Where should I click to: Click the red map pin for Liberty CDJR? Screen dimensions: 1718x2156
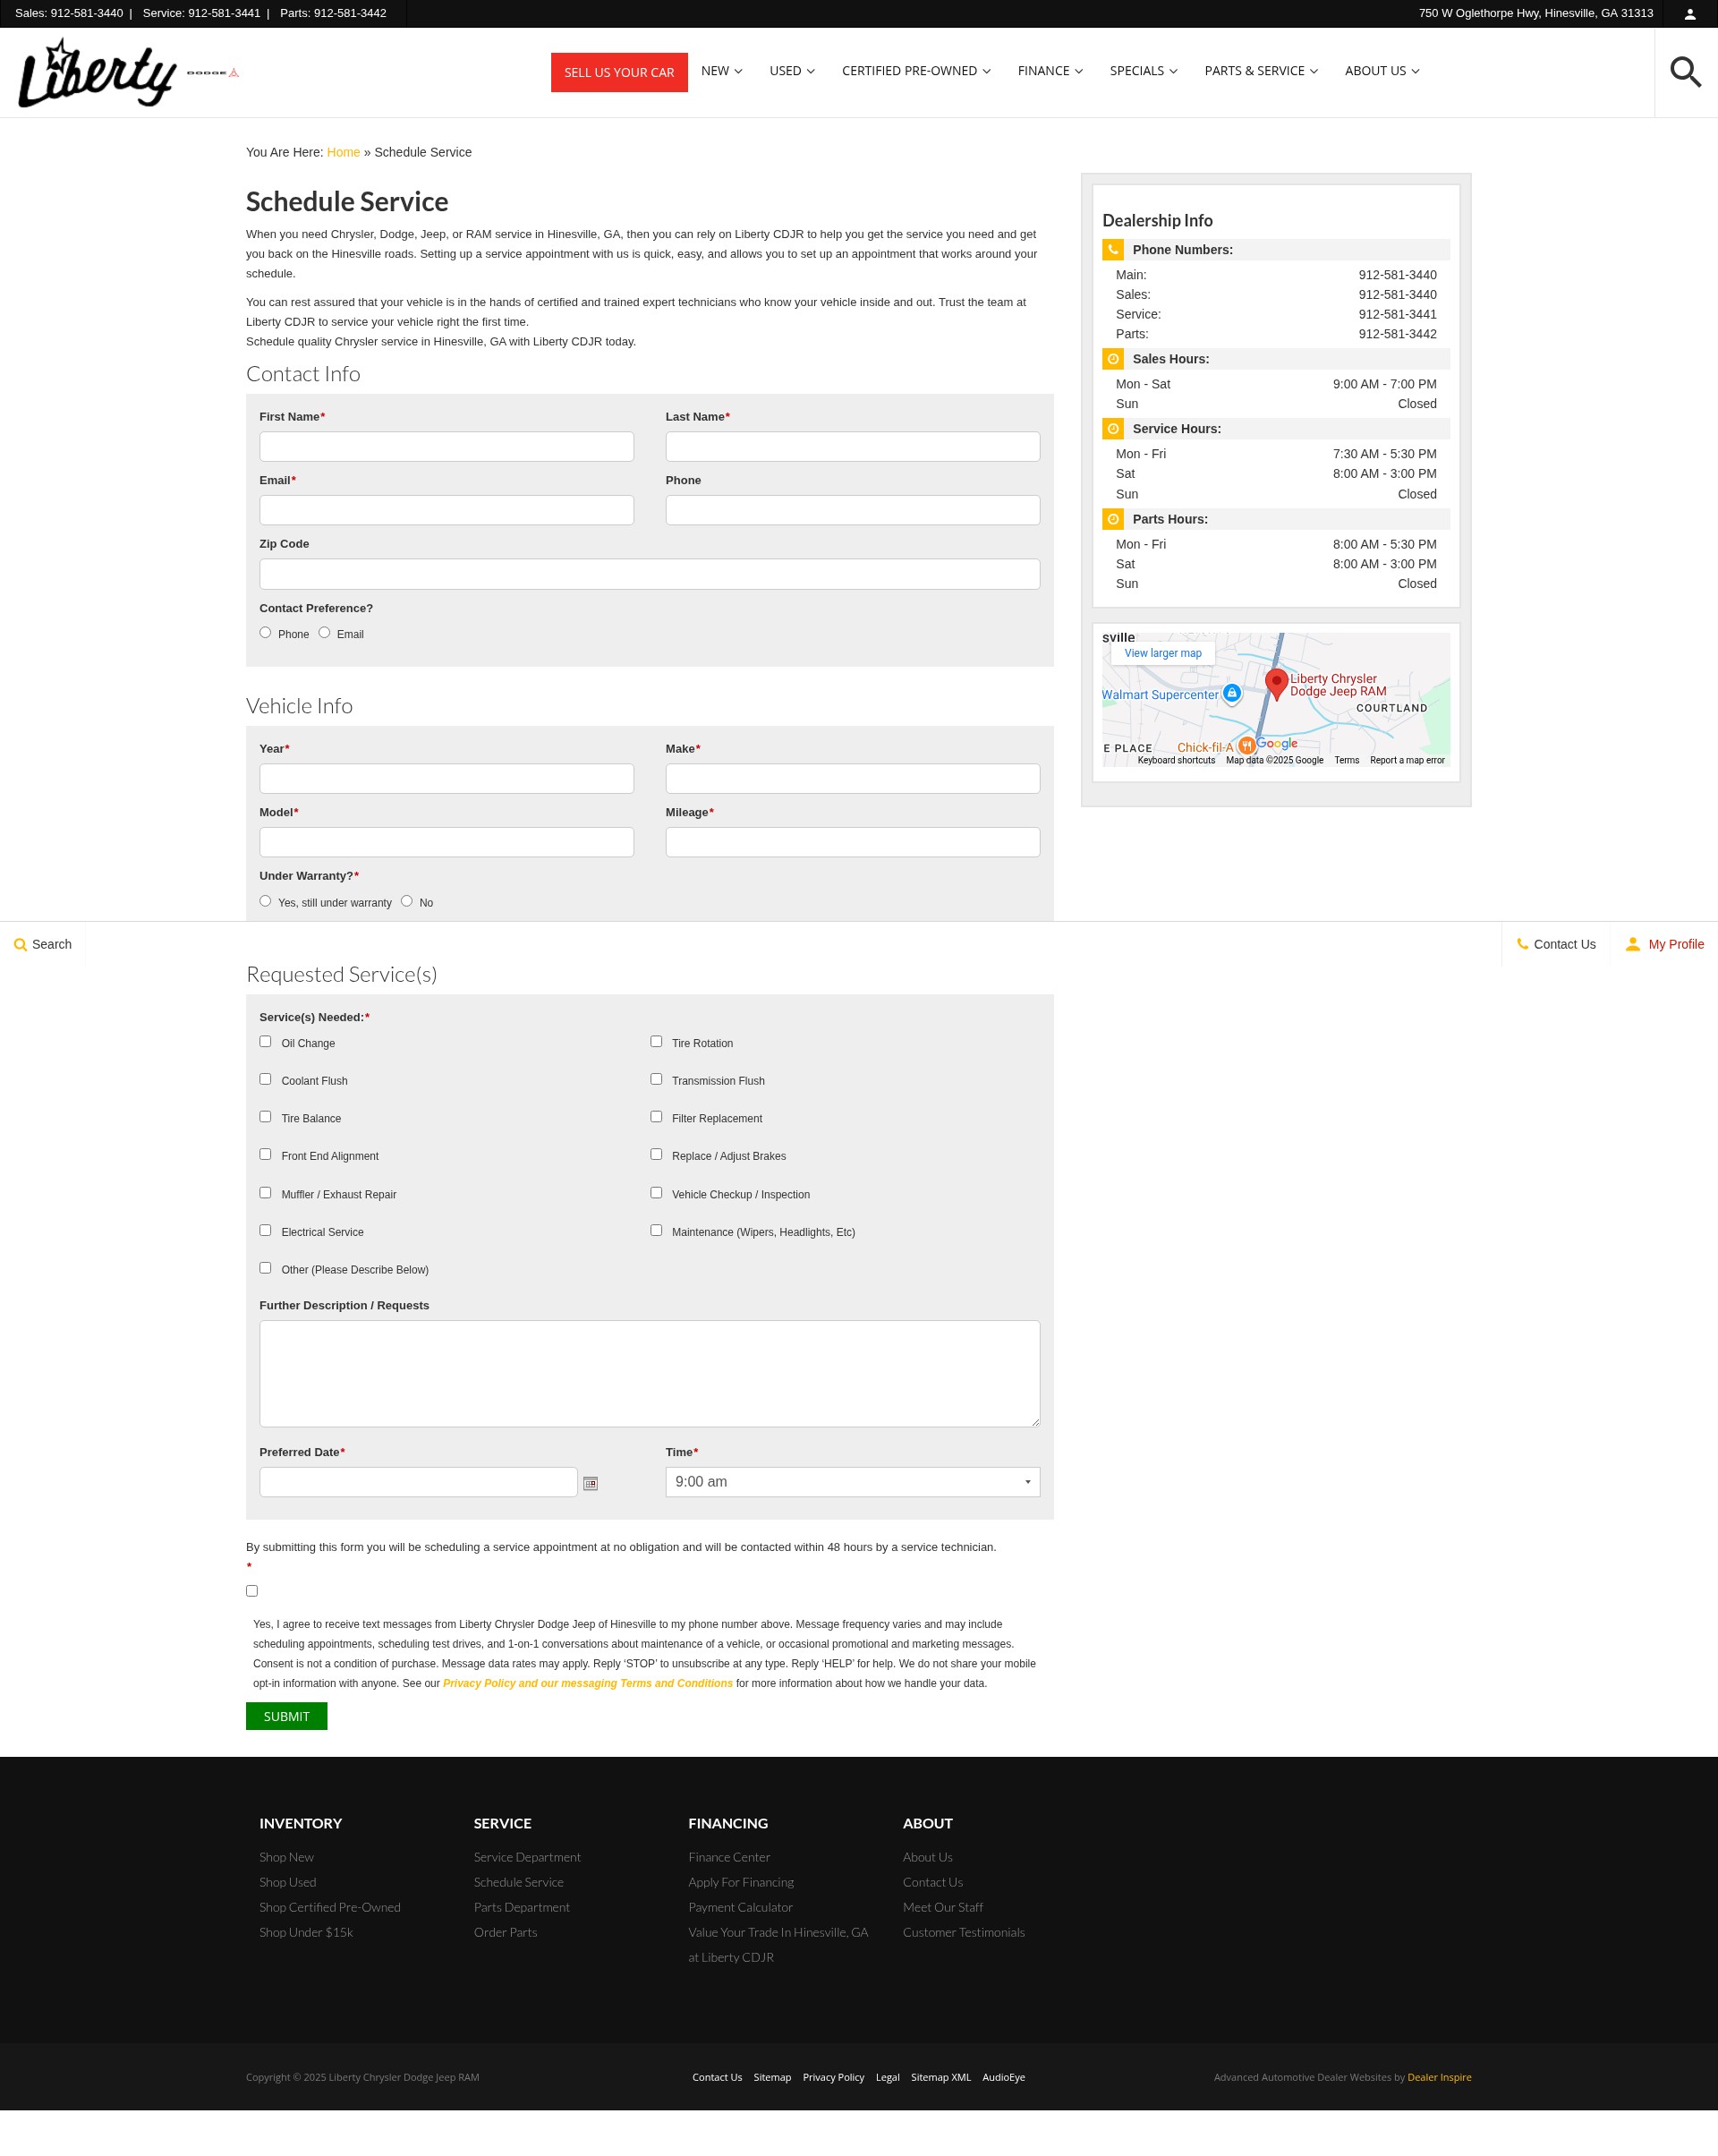pyautogui.click(x=1276, y=684)
